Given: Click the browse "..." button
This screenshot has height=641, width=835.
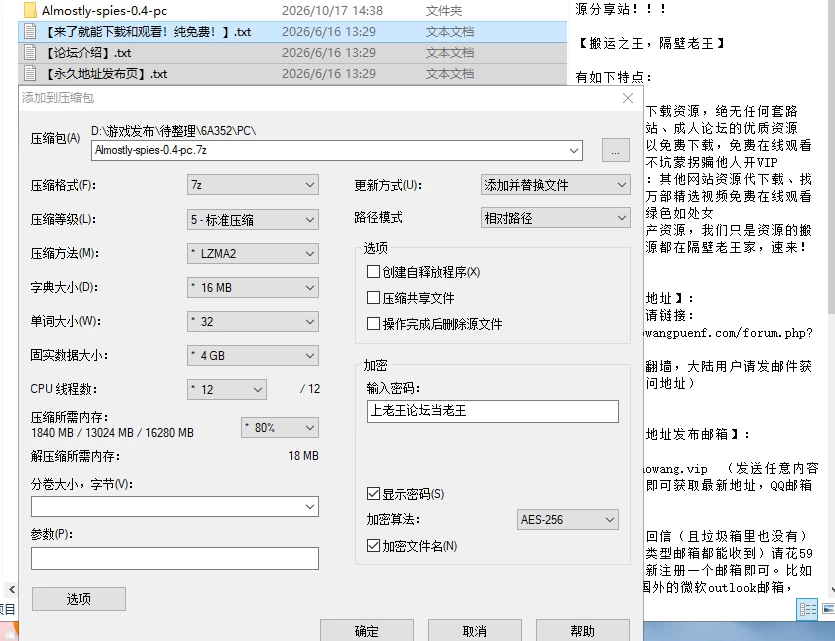Looking at the screenshot, I should 616,150.
